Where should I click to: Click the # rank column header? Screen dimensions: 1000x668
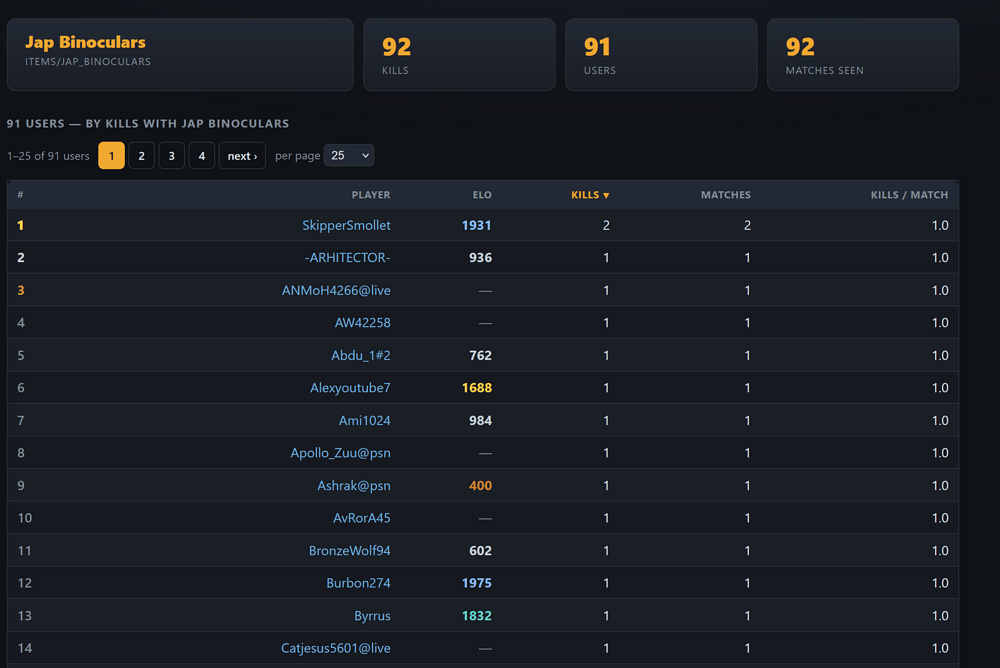(20, 195)
